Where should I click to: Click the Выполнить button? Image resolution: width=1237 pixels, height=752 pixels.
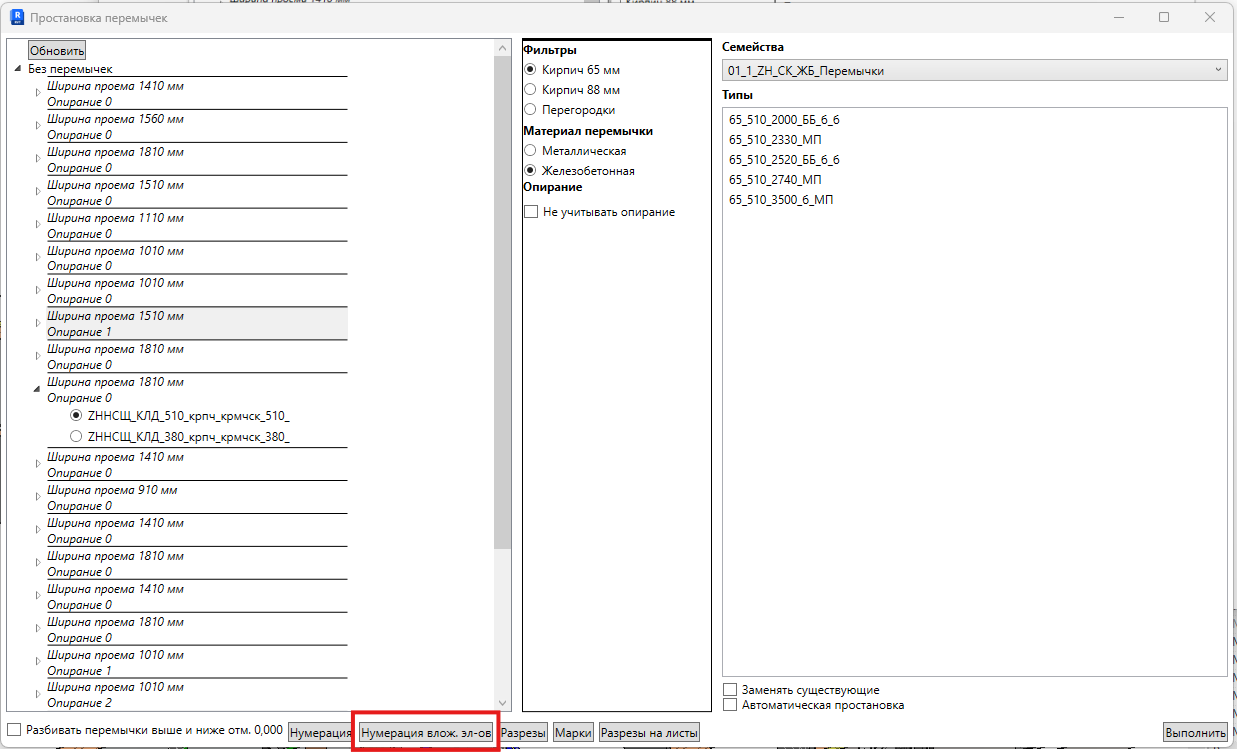(x=1195, y=733)
